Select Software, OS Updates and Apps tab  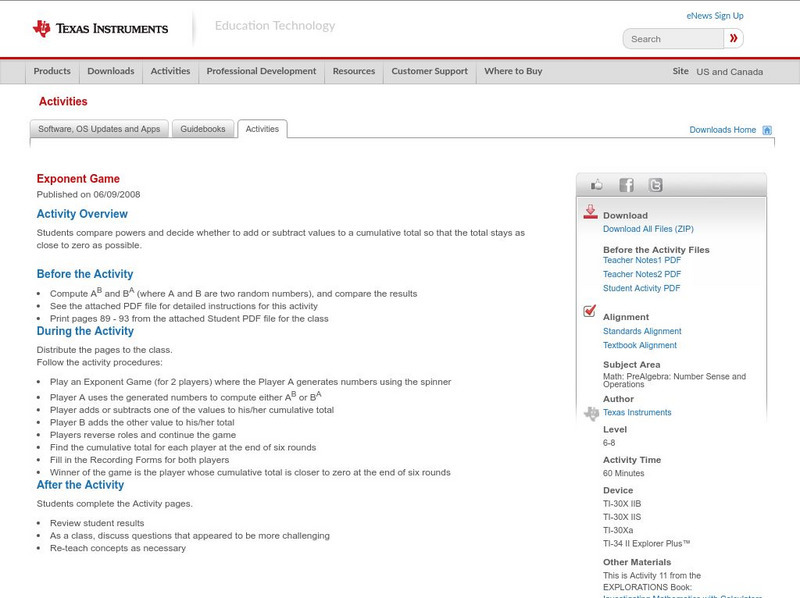coord(99,129)
